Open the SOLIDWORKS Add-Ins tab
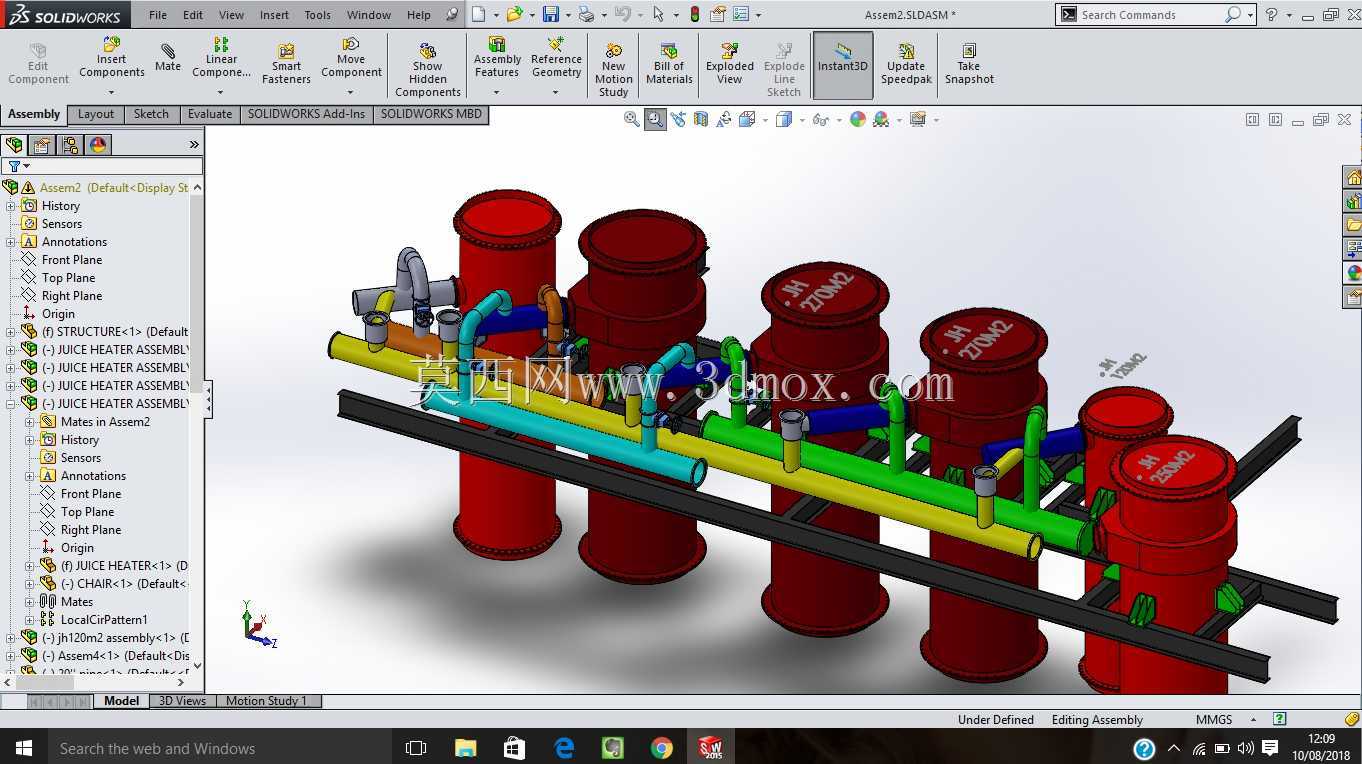 click(x=306, y=114)
